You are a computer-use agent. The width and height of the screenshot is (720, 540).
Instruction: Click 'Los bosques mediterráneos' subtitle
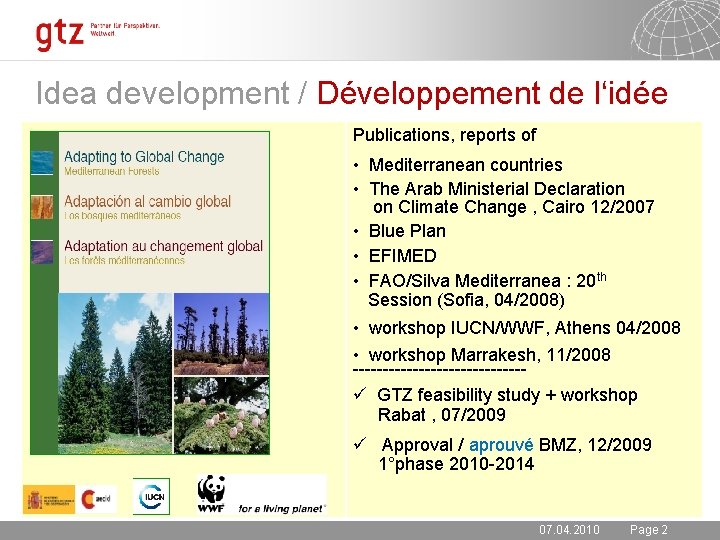(123, 216)
